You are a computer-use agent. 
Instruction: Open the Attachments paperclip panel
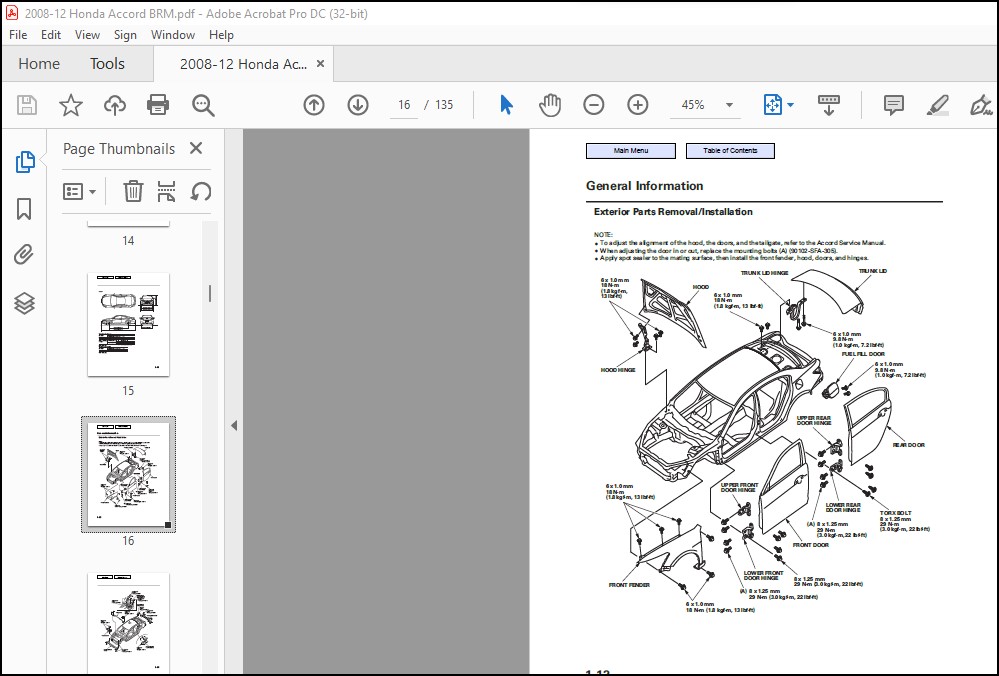tap(24, 255)
